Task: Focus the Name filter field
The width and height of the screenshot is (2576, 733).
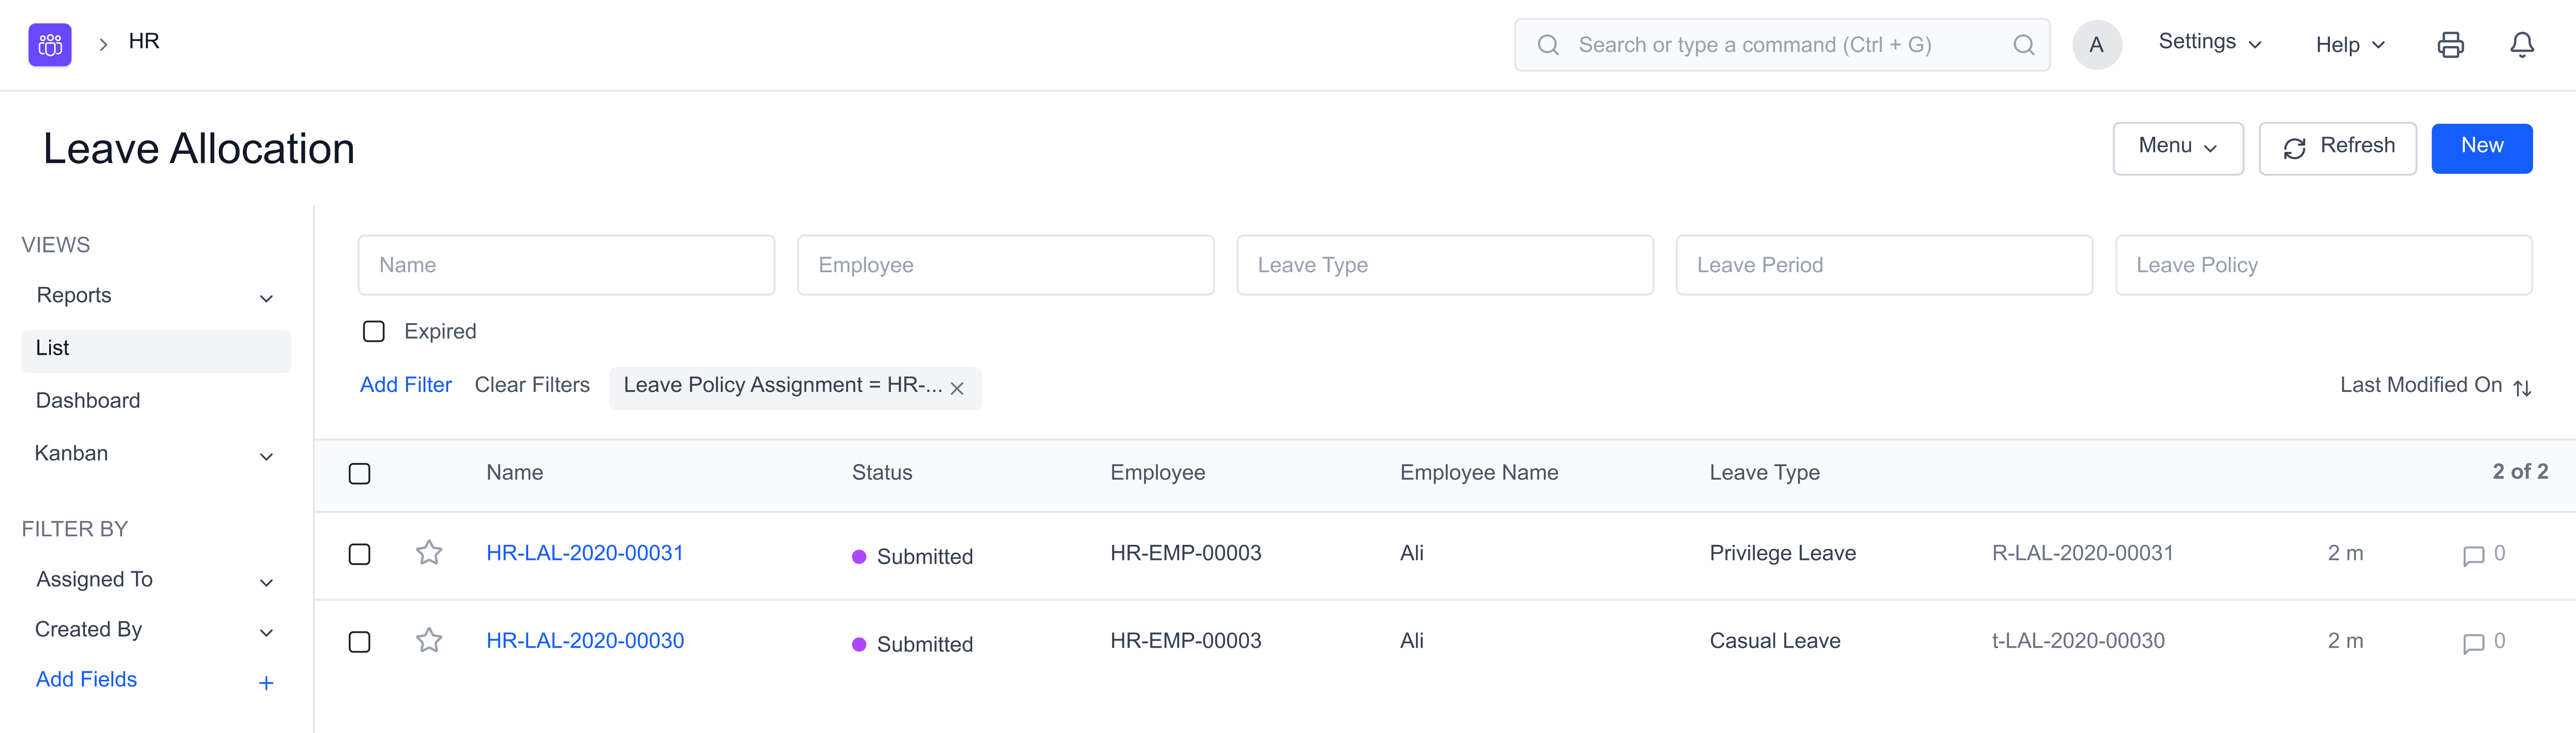Action: (x=566, y=265)
